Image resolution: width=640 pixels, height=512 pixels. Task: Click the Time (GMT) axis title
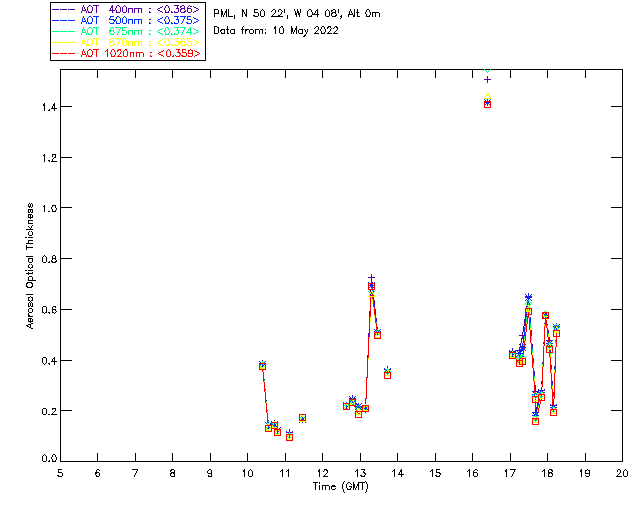click(x=341, y=487)
